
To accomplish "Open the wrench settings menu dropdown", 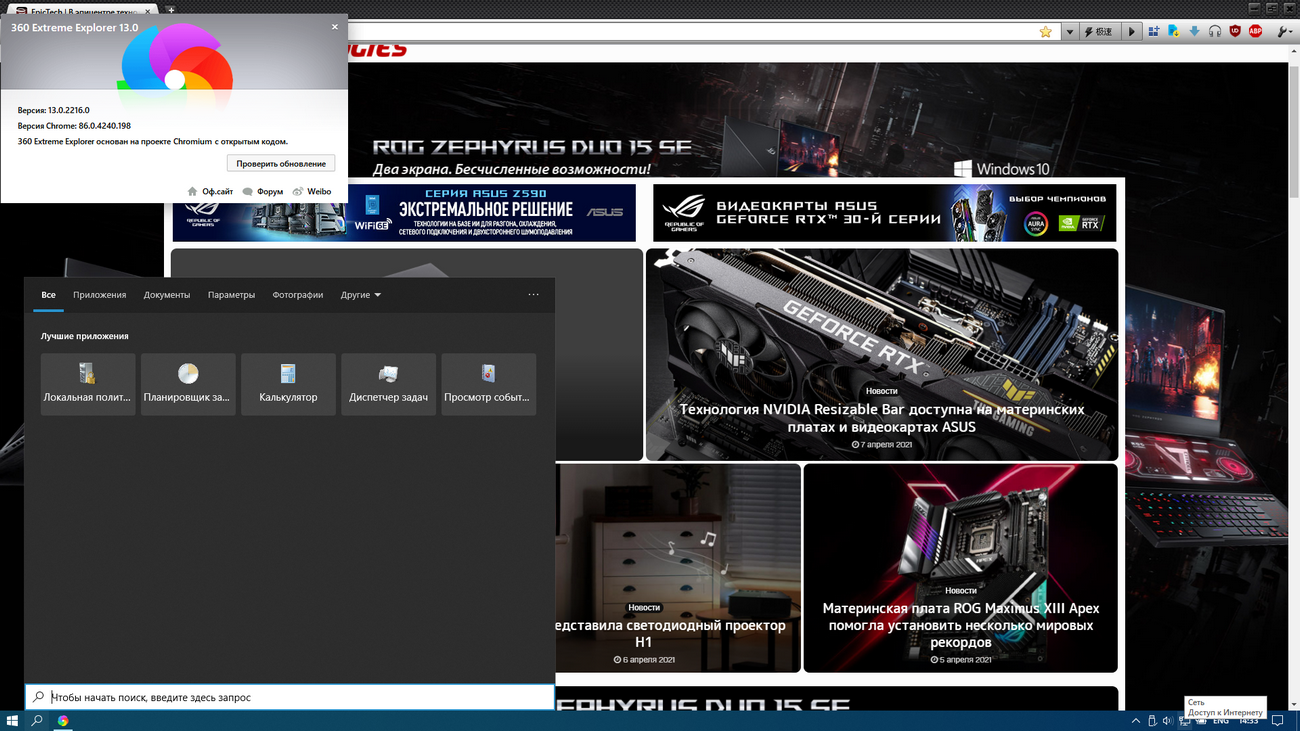I will [1285, 32].
